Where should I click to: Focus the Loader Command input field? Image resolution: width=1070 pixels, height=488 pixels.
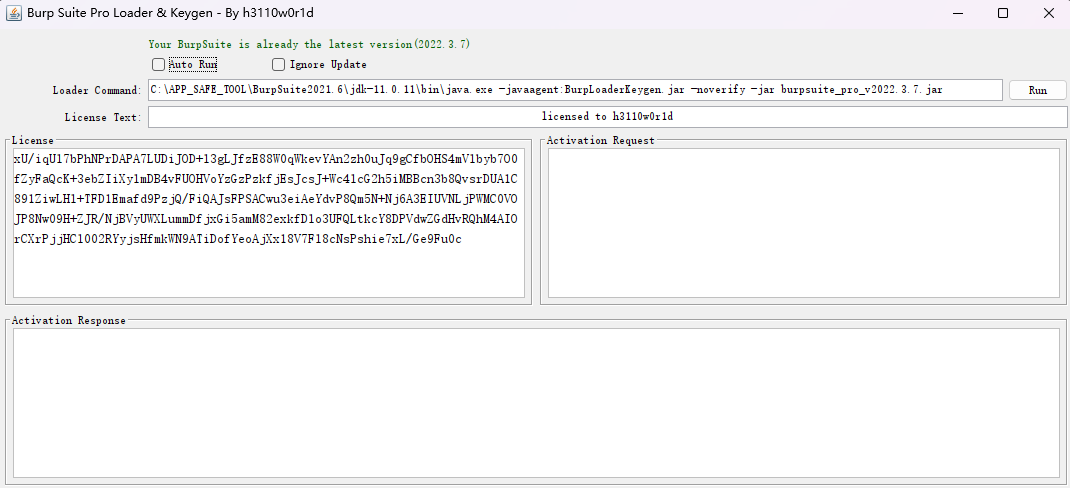(575, 90)
